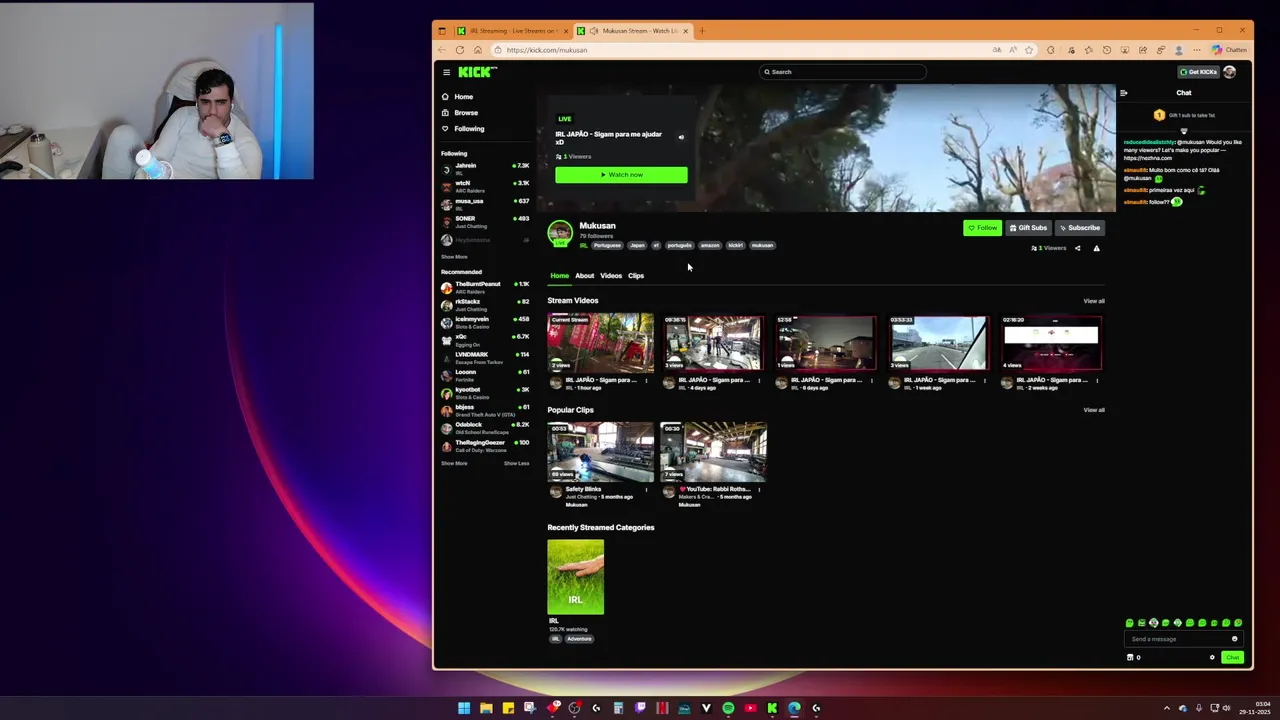The image size is (1280, 720).
Task: Open the emoji picker in the chat input
Action: pyautogui.click(x=1234, y=639)
